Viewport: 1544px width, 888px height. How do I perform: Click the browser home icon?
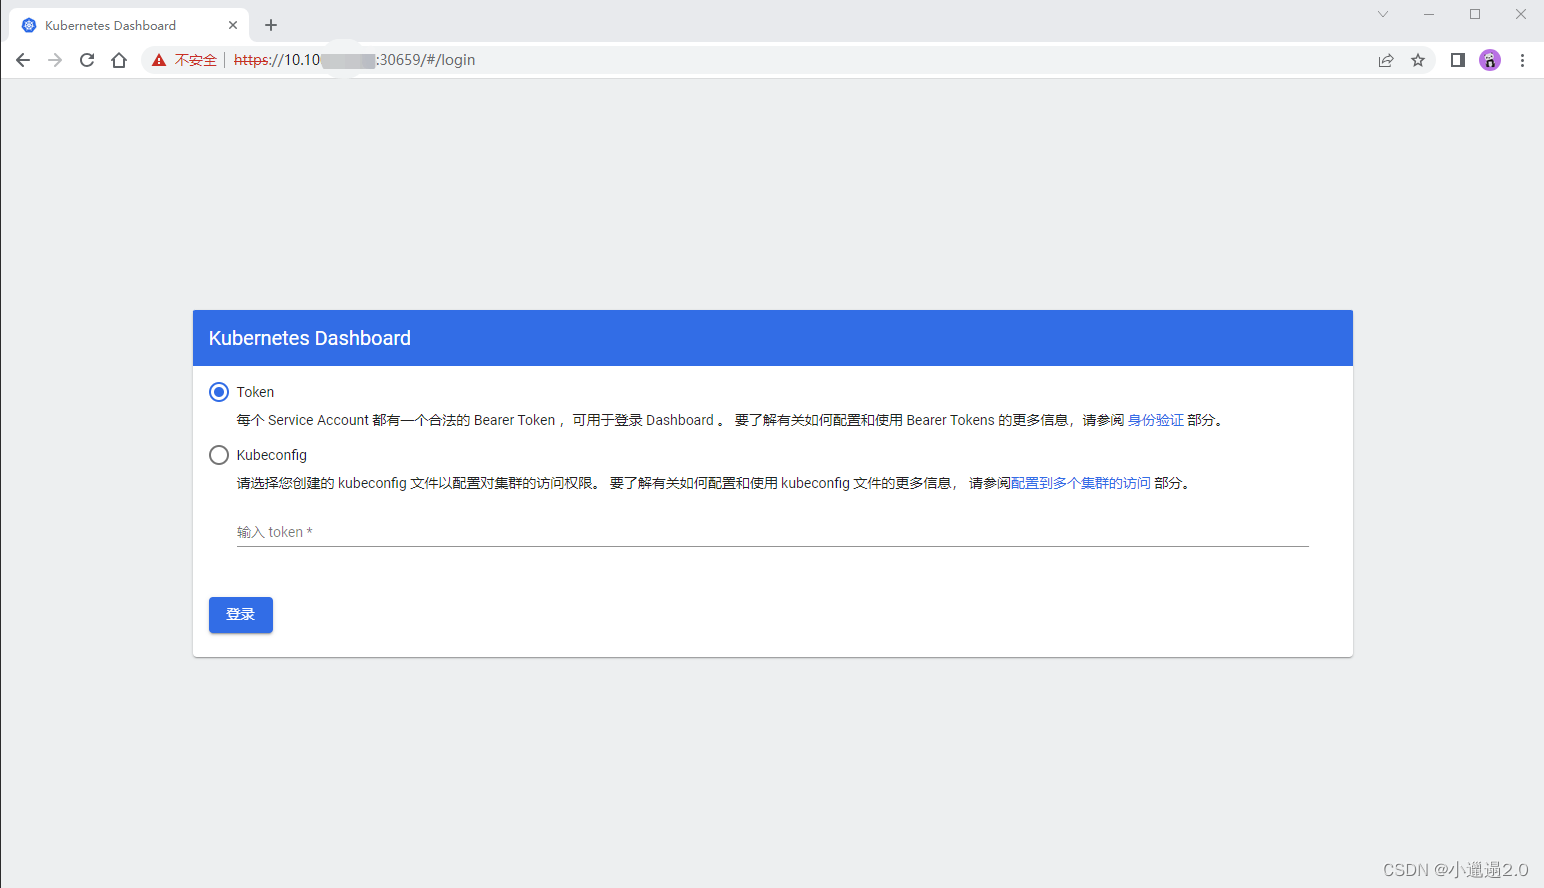point(118,60)
